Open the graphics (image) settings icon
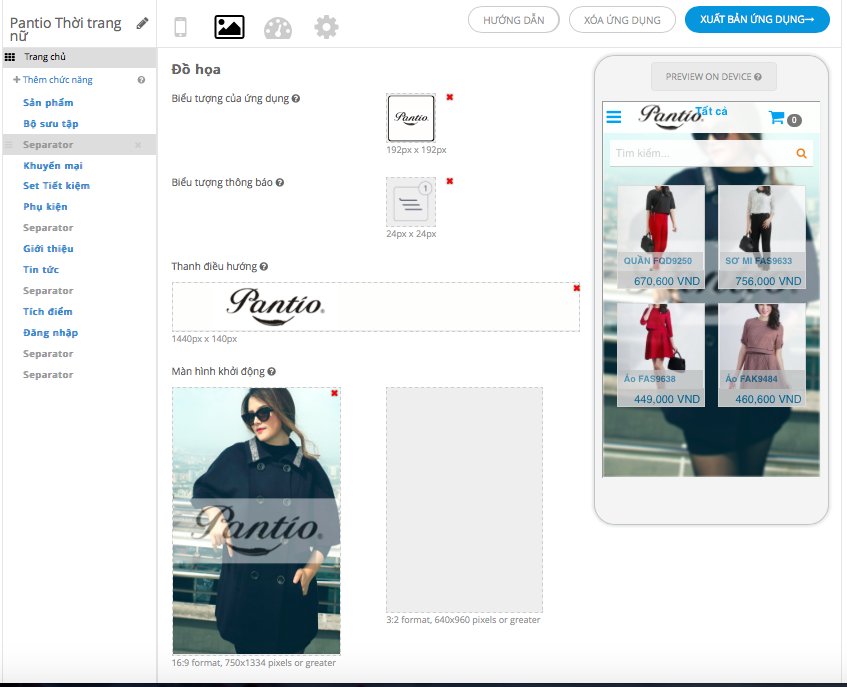Image resolution: width=847 pixels, height=687 pixels. [x=229, y=28]
